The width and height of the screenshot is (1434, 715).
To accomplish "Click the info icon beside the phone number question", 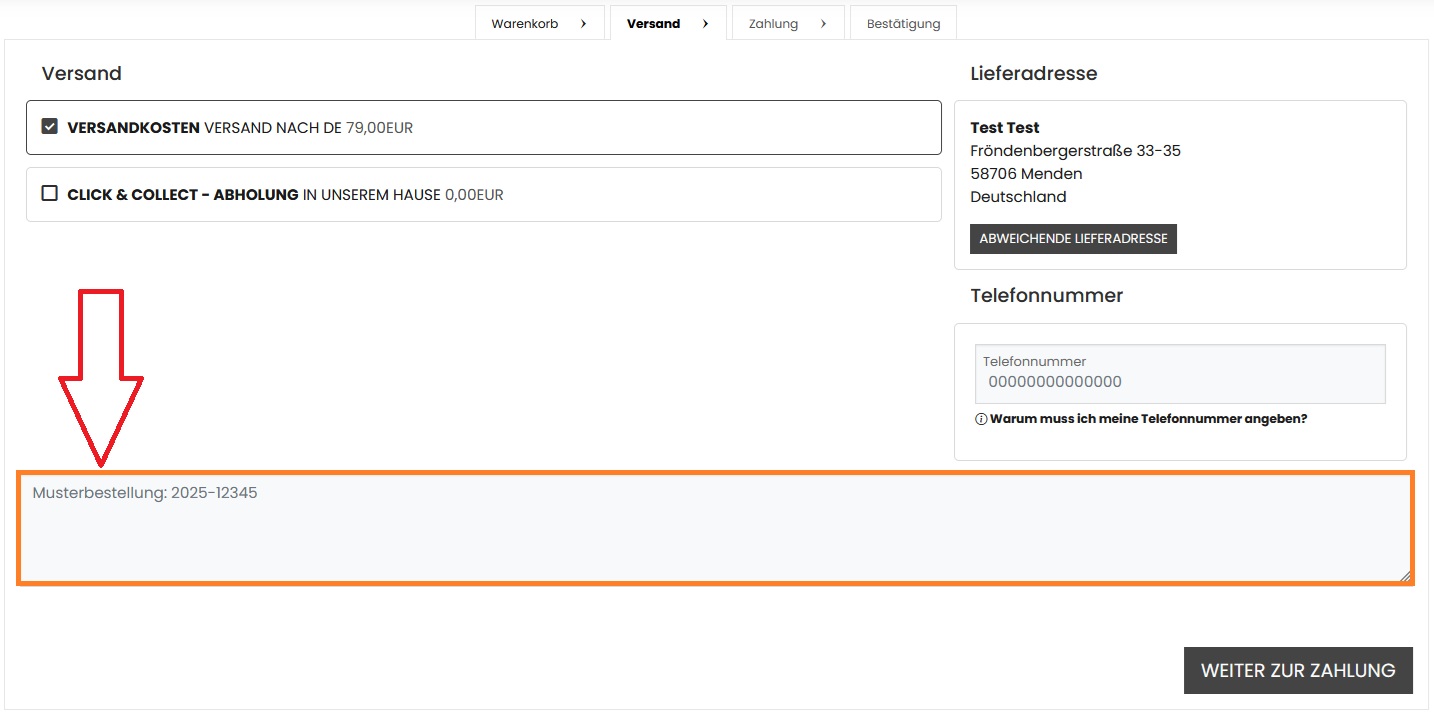I will point(981,419).
